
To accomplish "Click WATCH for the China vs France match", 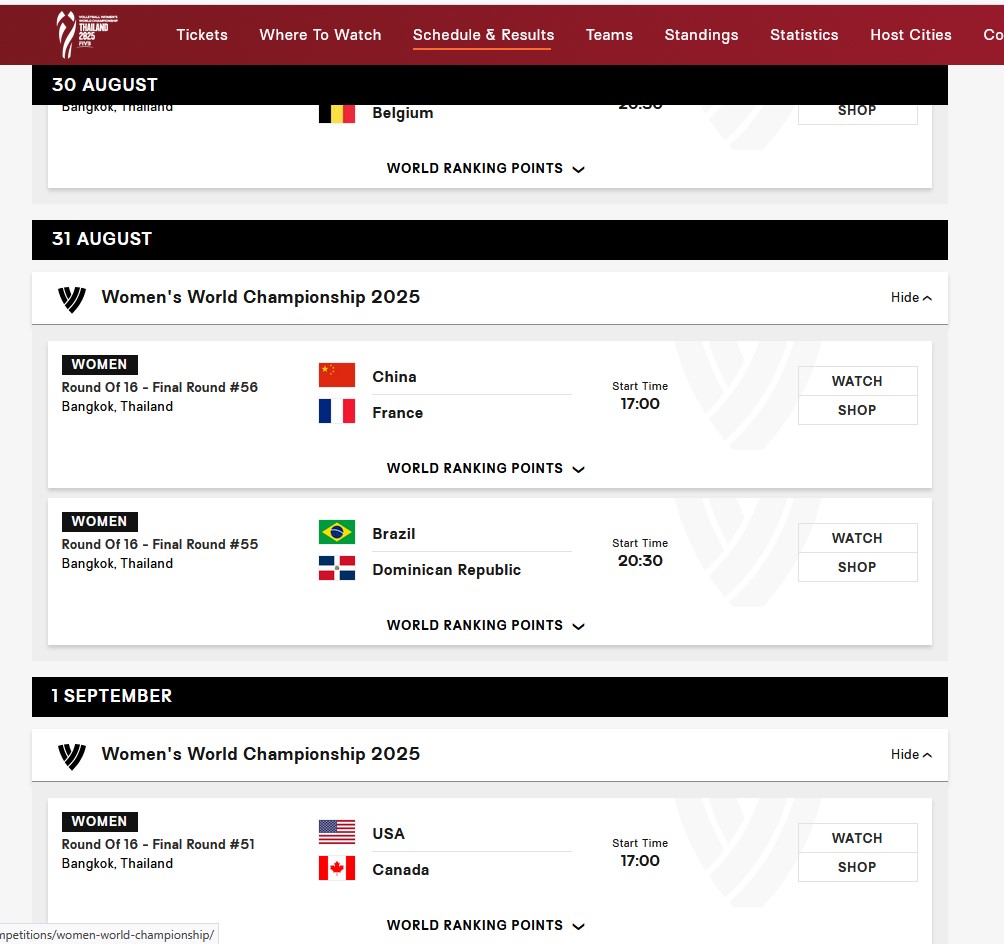I will 857,381.
